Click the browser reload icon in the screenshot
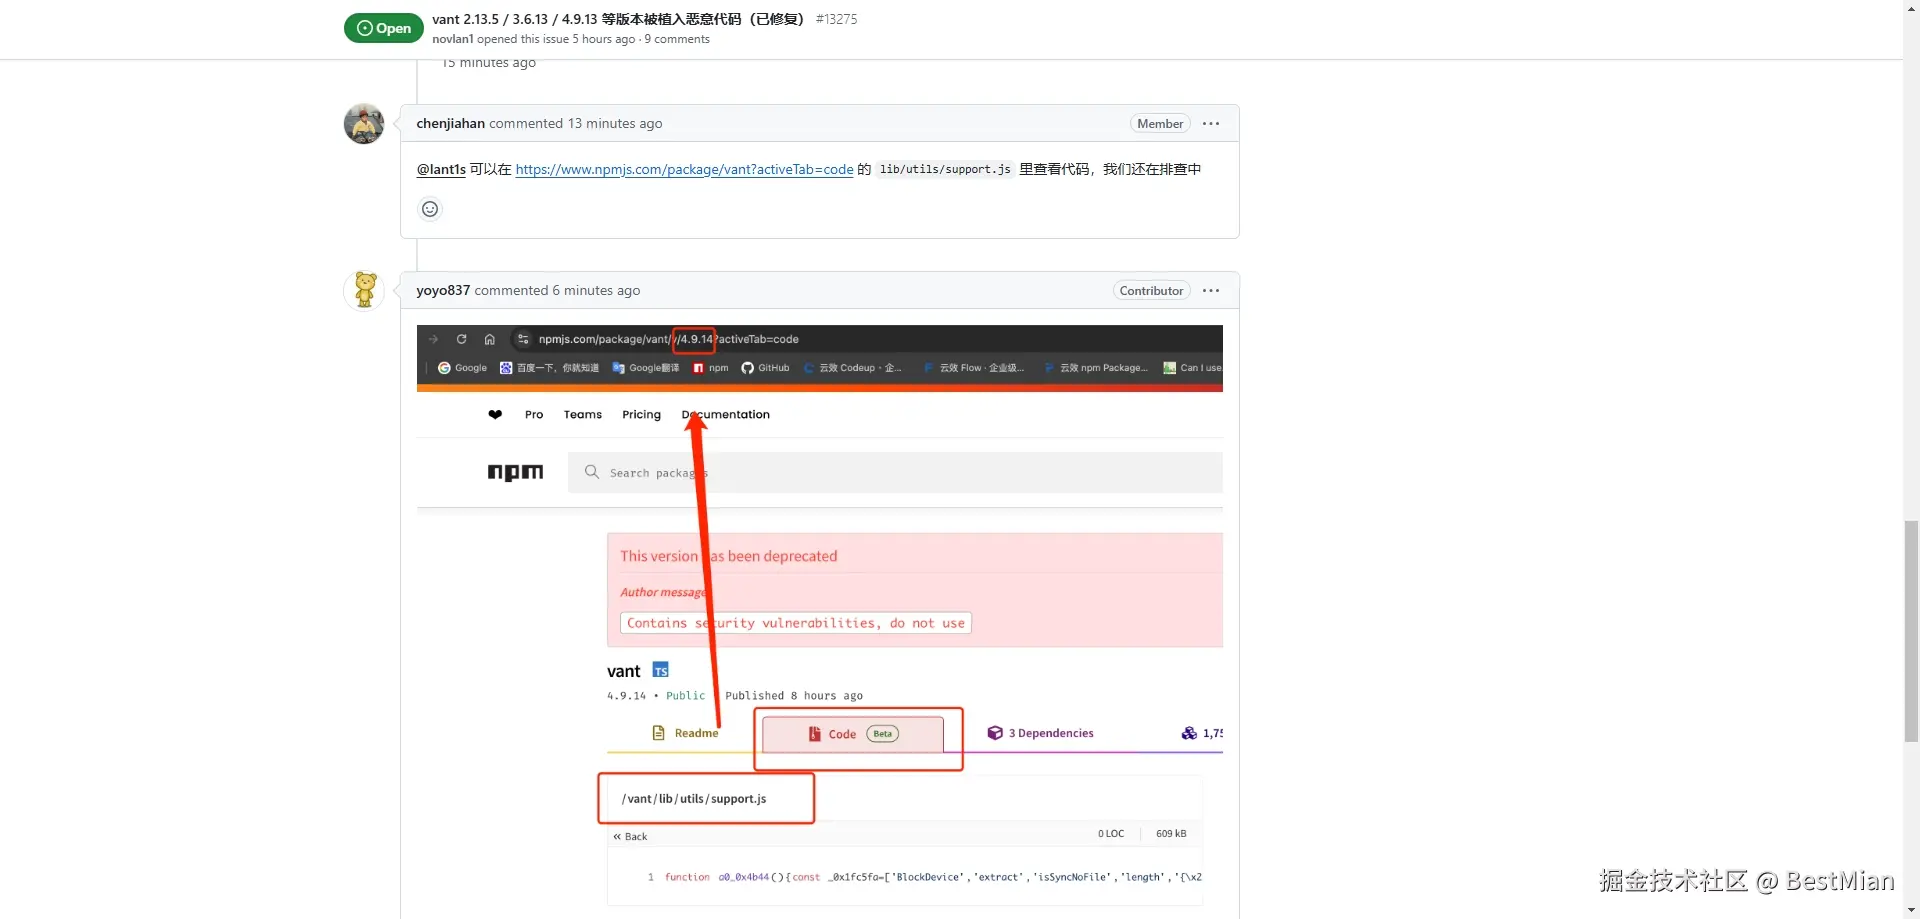 (x=461, y=339)
